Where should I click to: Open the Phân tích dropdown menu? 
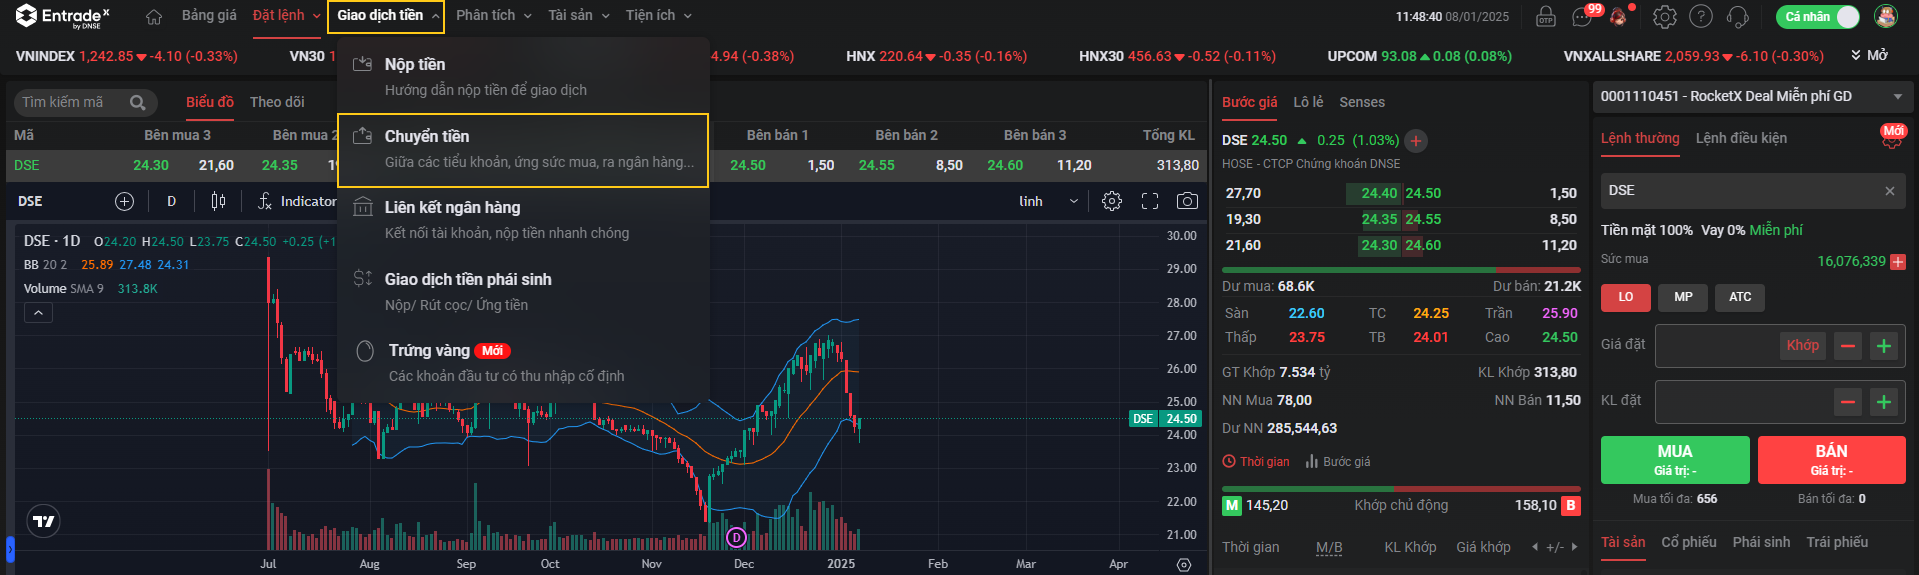pos(493,16)
